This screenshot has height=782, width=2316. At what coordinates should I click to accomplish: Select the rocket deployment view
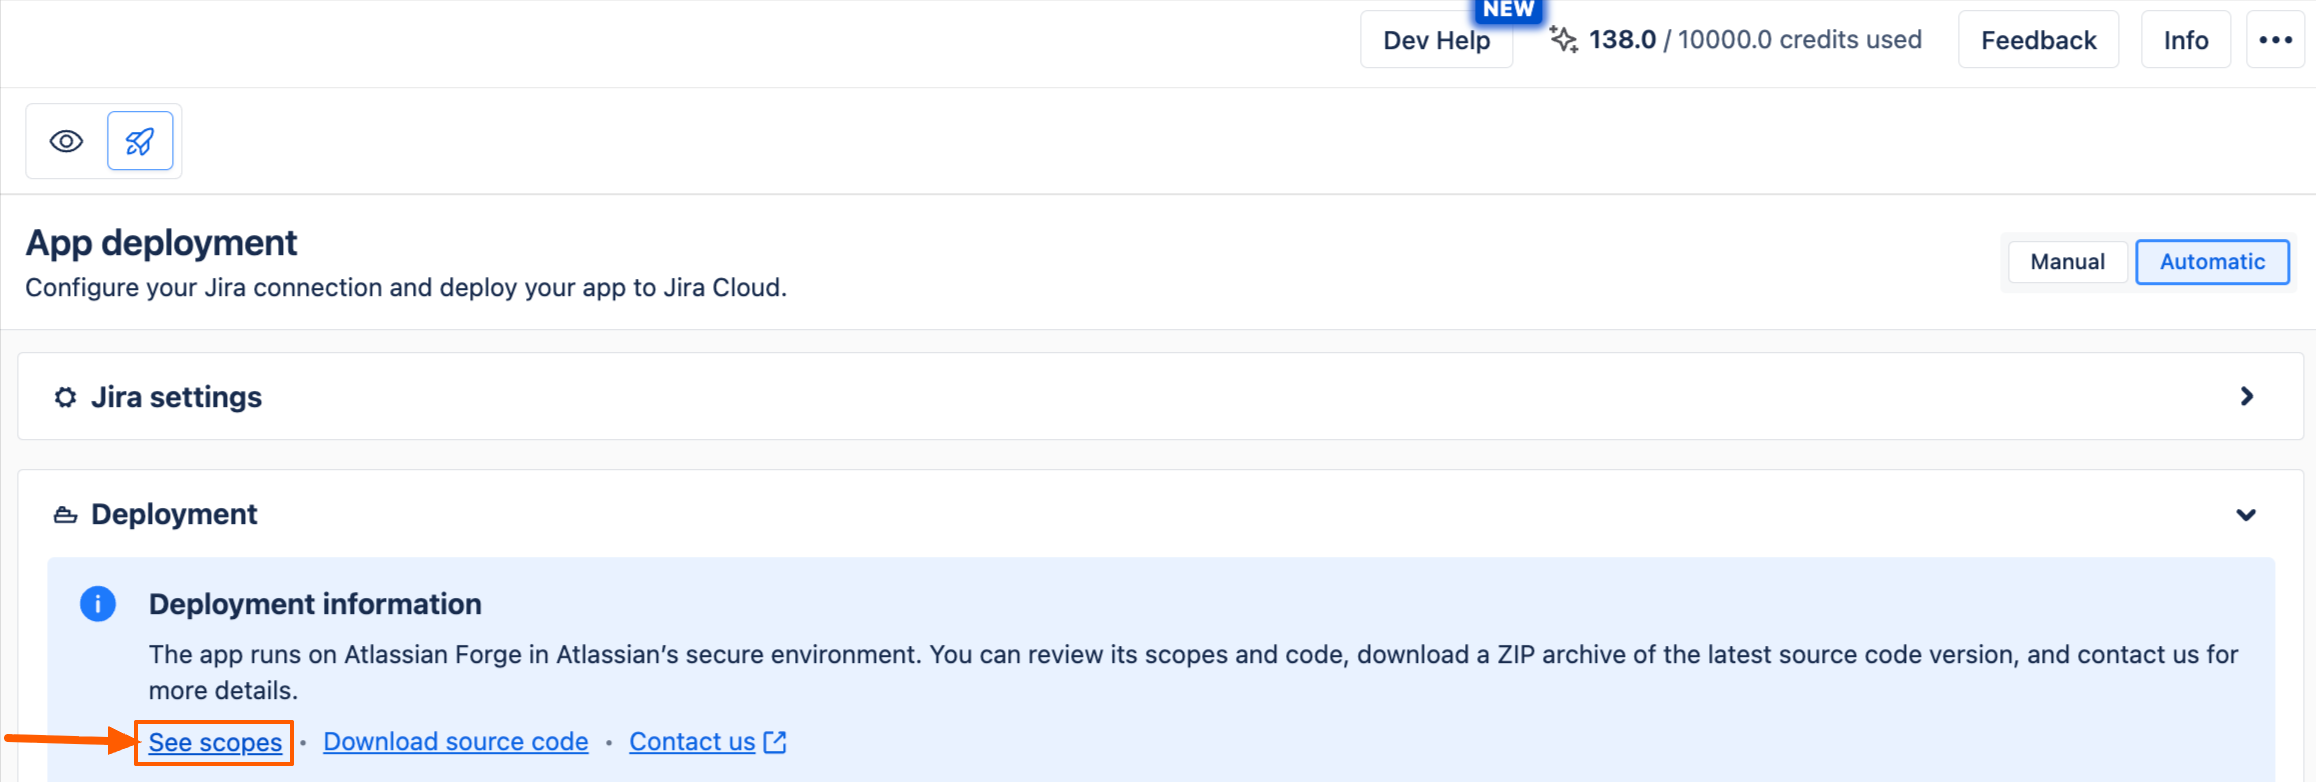140,141
